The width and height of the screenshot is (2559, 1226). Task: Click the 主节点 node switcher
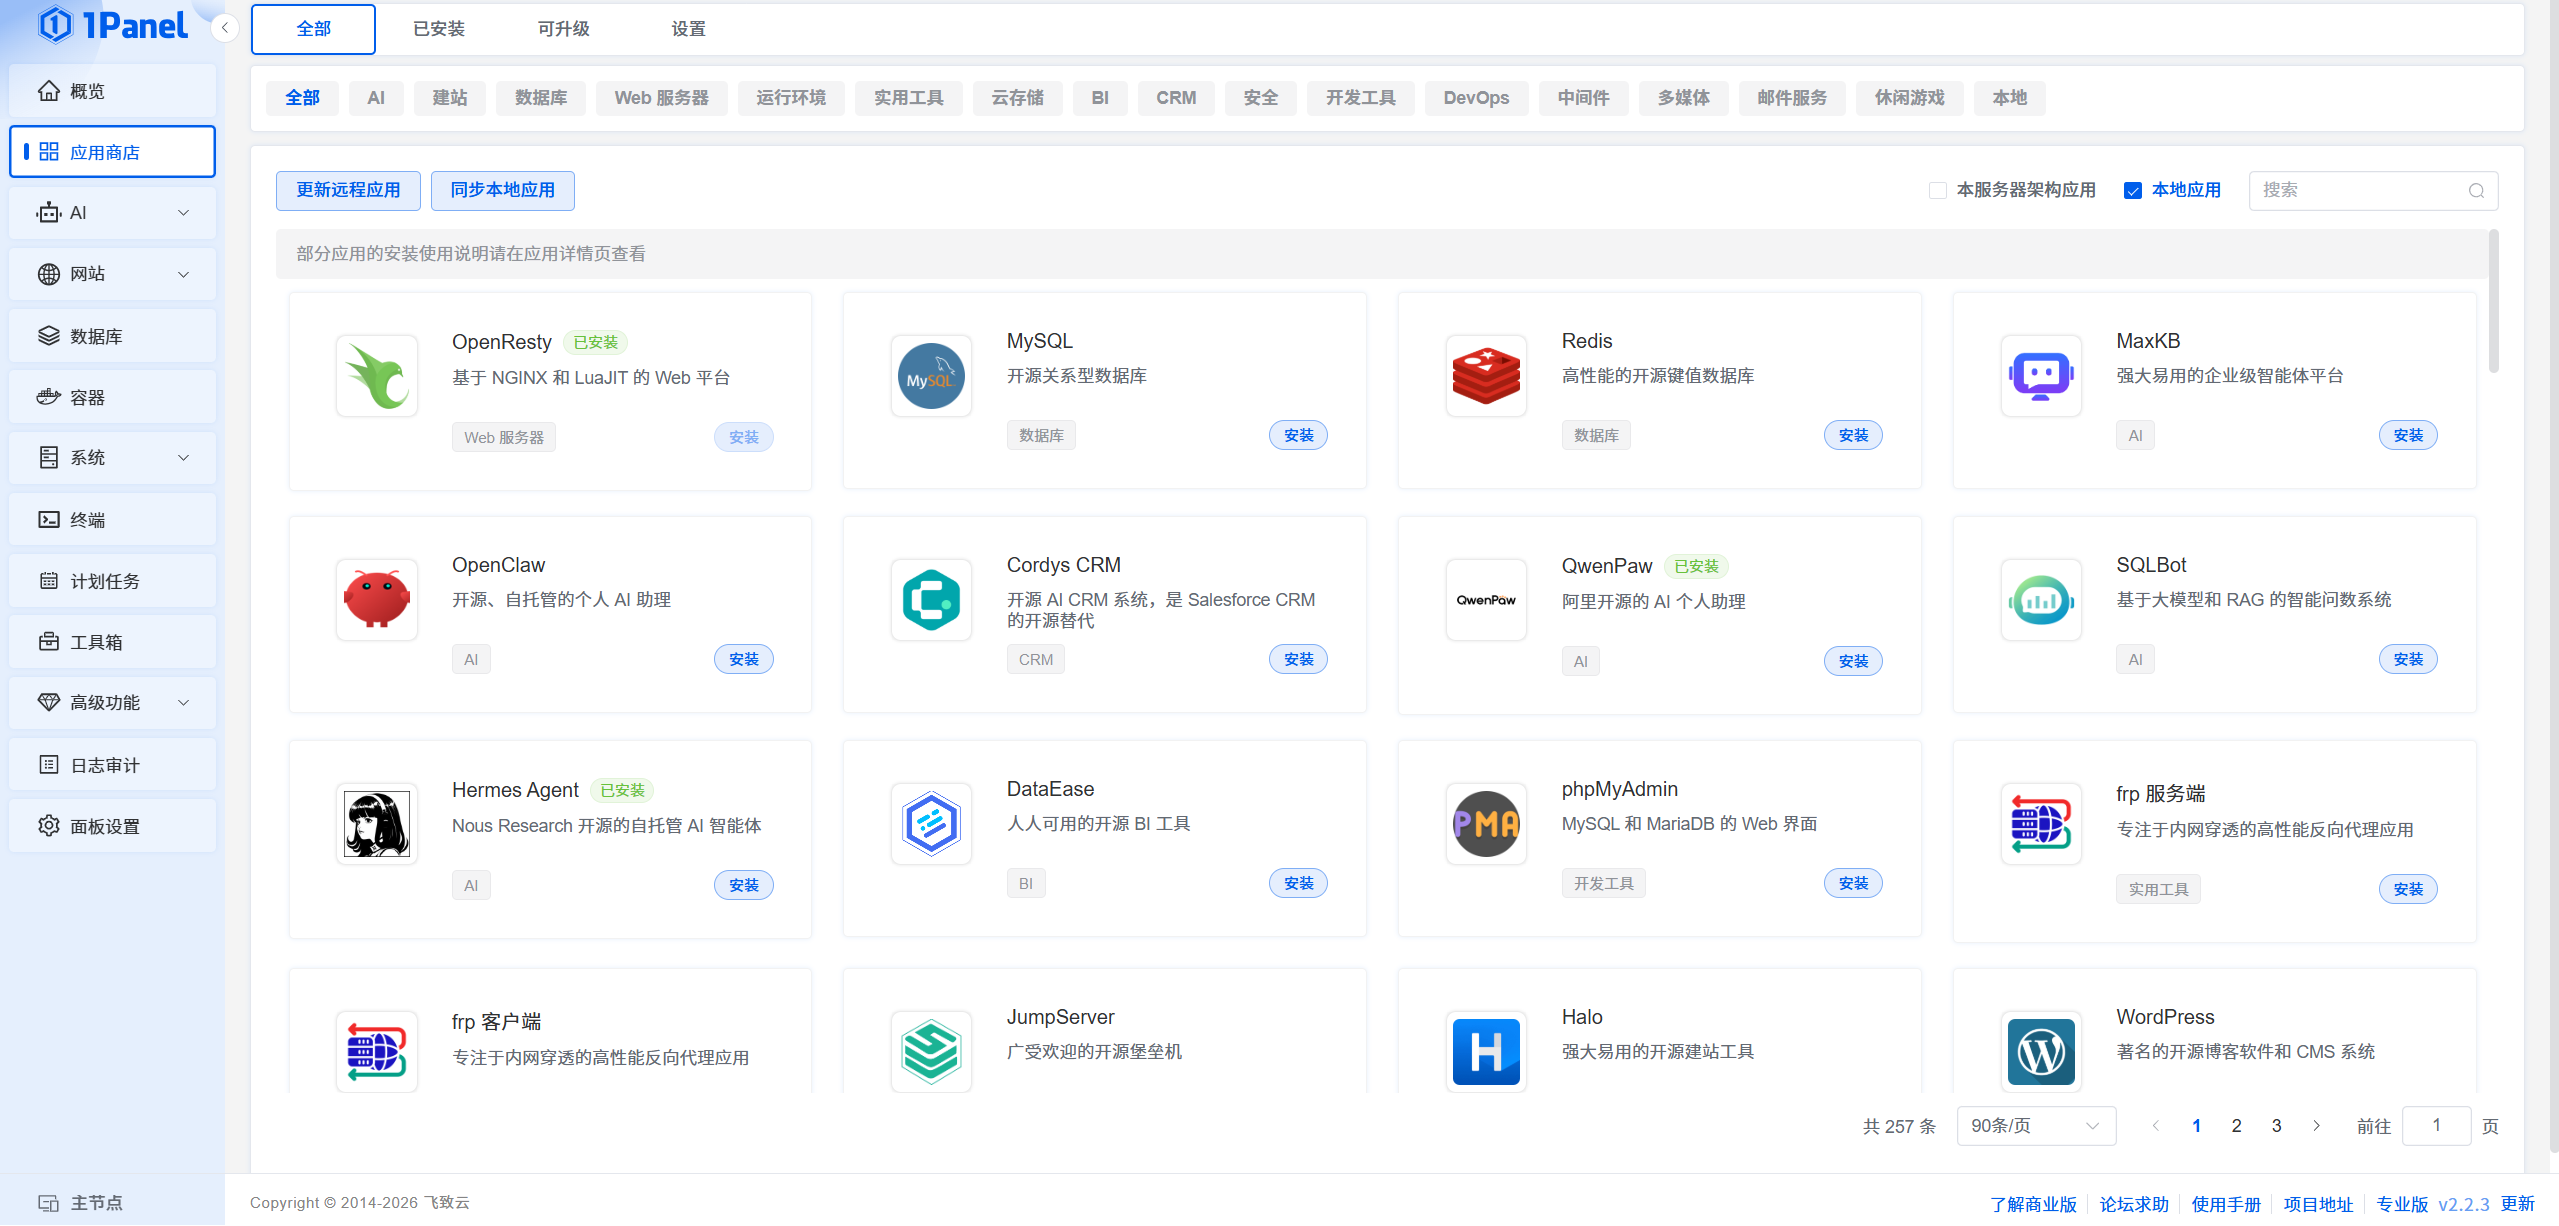80,1203
